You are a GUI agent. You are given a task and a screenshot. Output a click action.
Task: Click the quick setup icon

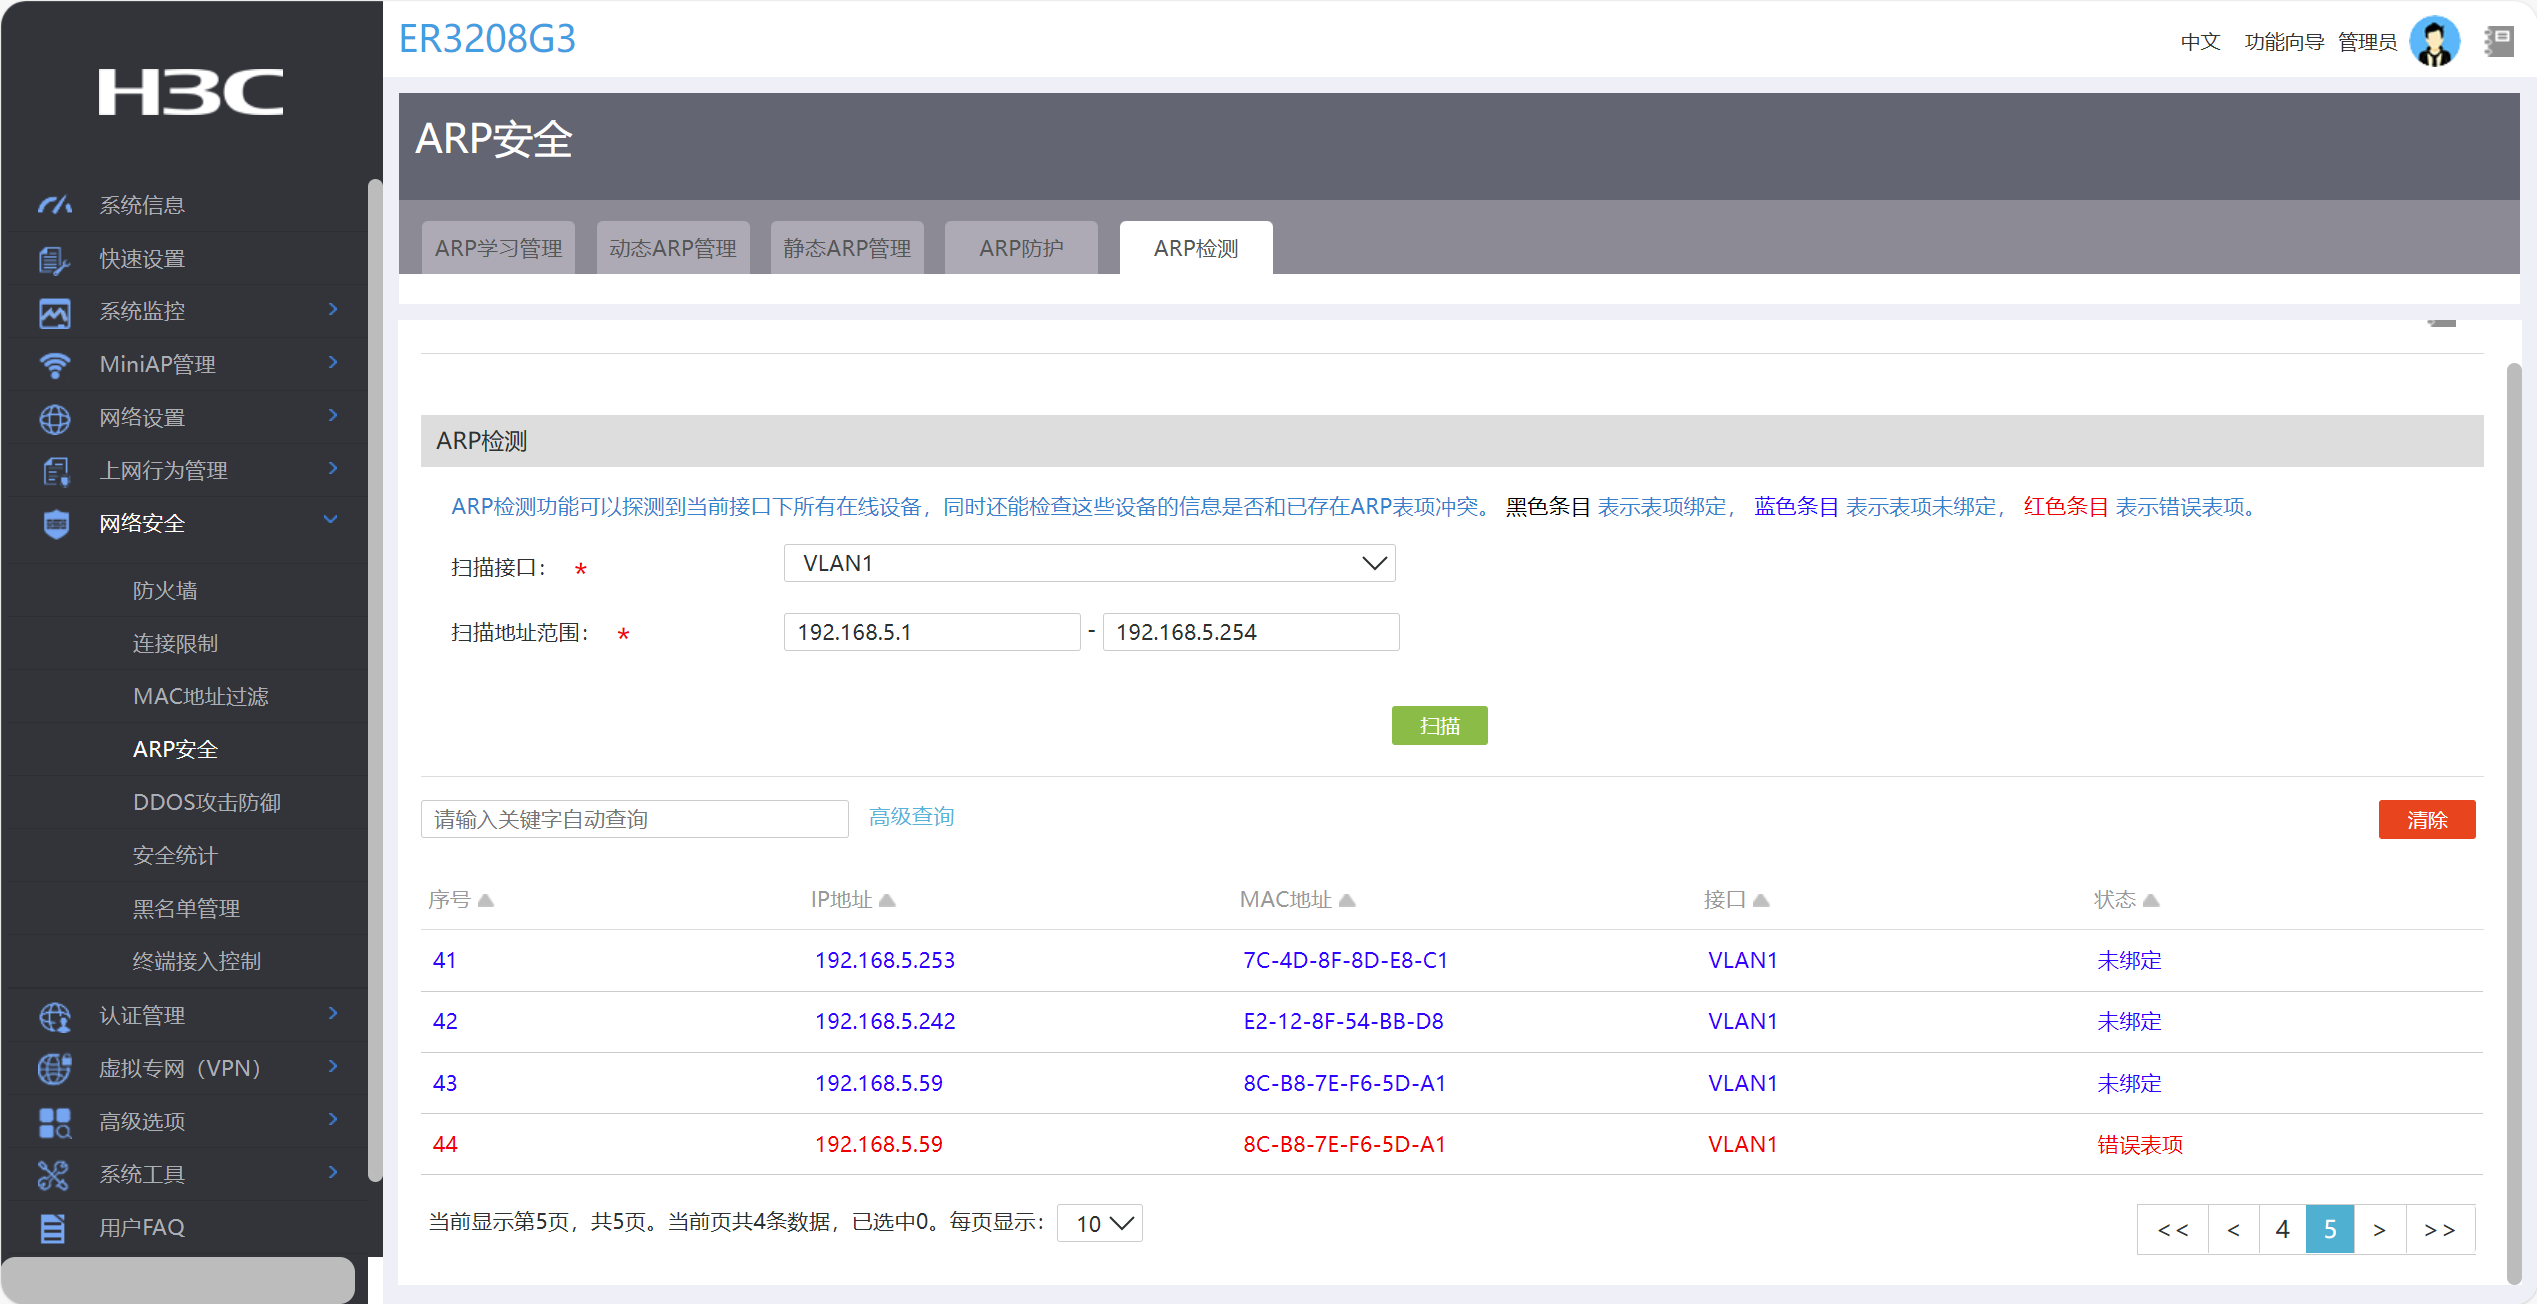[54, 259]
